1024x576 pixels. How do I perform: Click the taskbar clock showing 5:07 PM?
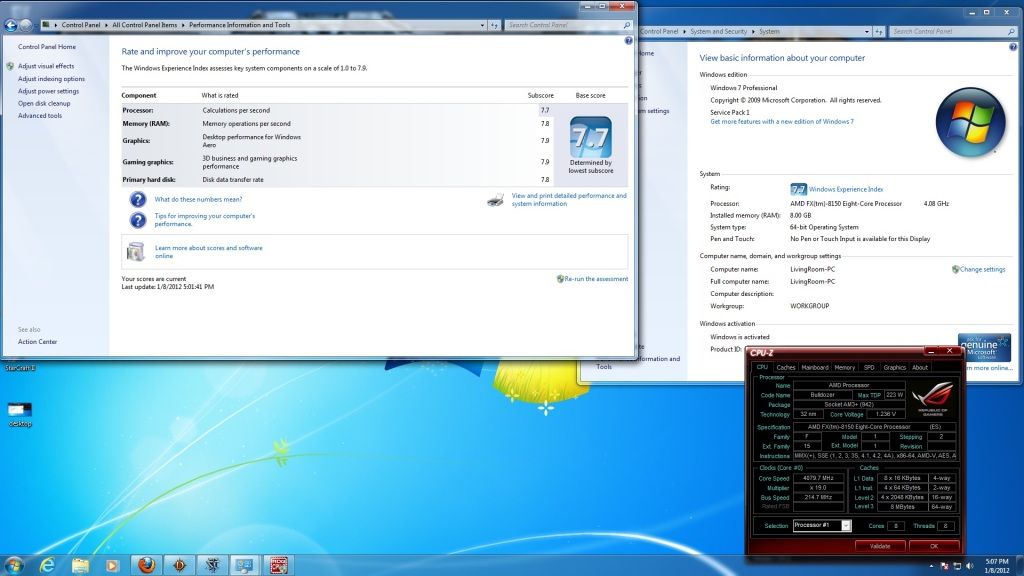coord(997,566)
